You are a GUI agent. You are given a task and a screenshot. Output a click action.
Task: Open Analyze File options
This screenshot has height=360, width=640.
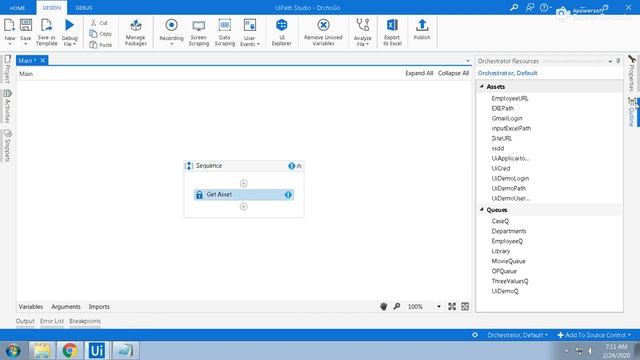click(x=362, y=32)
